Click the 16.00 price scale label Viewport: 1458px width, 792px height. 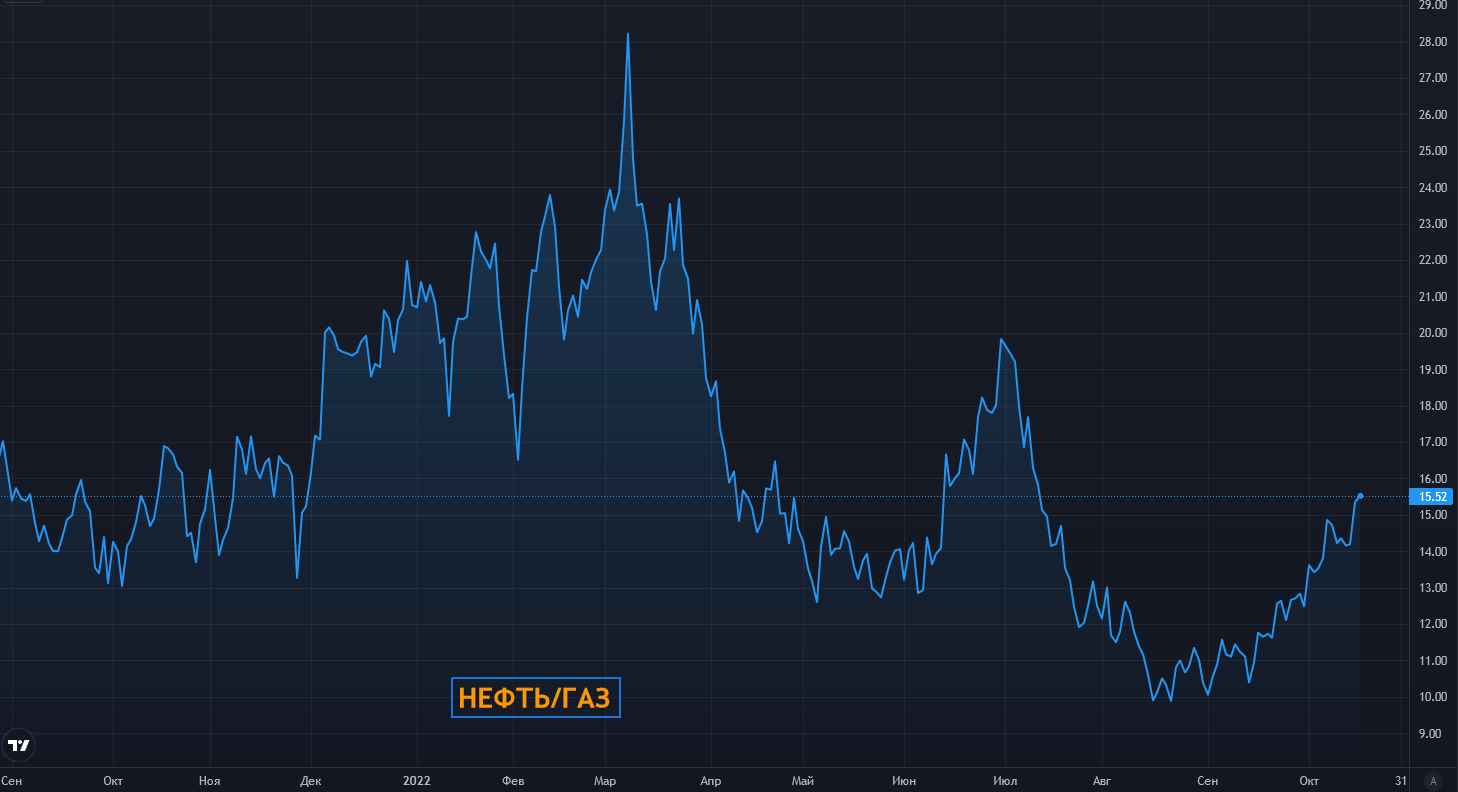1433,479
